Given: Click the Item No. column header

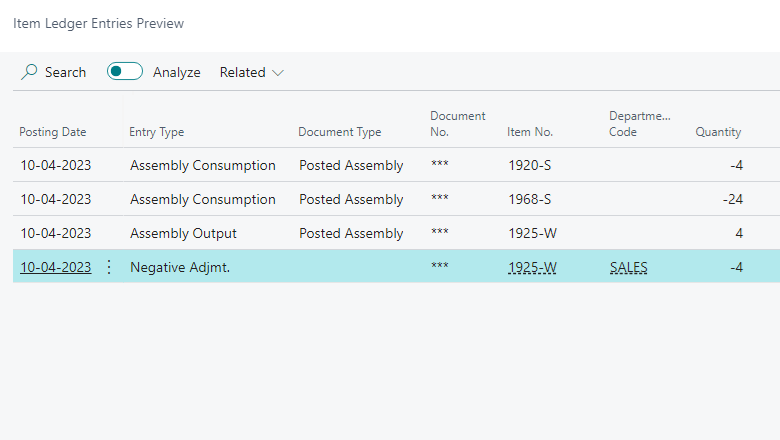Looking at the screenshot, I should click(x=530, y=132).
